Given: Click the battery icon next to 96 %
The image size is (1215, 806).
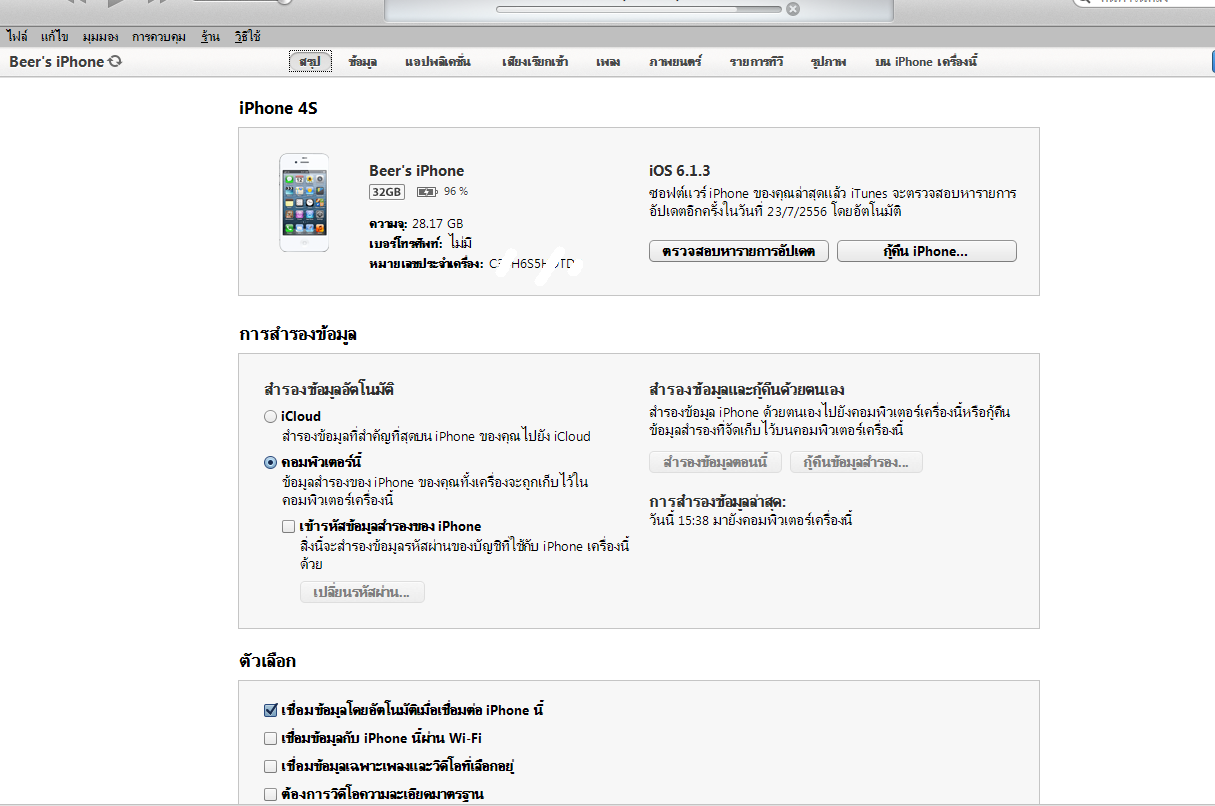Looking at the screenshot, I should [427, 191].
